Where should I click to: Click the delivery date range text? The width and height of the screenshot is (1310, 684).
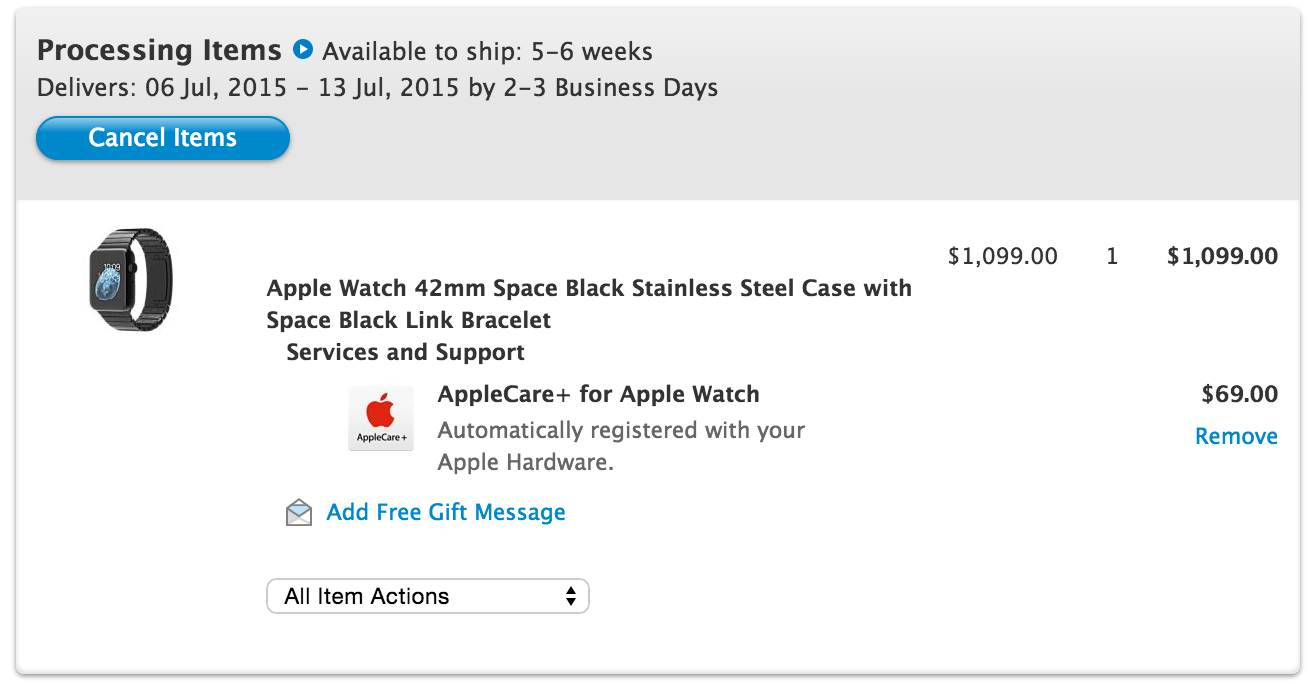[377, 88]
